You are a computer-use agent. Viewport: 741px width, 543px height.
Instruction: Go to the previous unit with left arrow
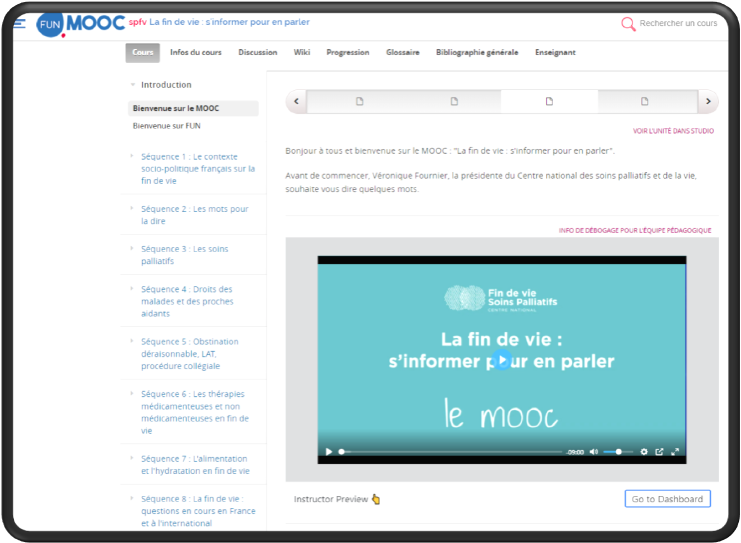pos(296,101)
